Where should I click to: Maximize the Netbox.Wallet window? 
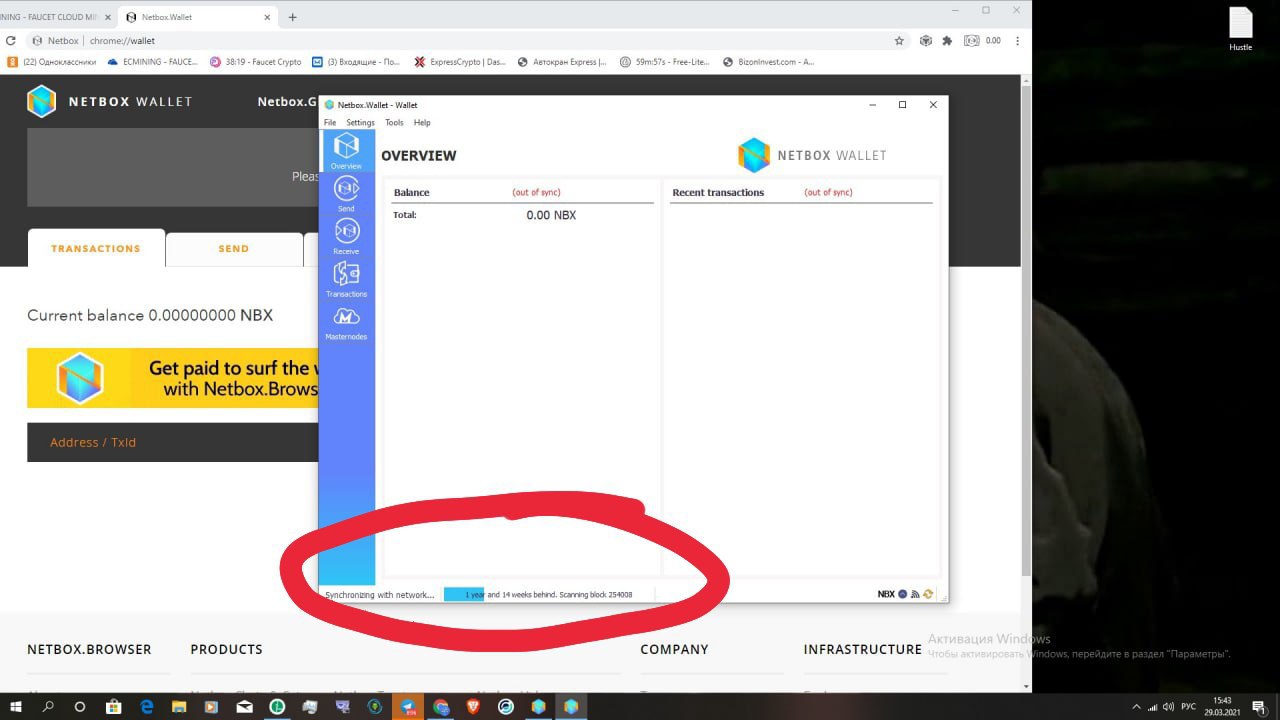click(x=902, y=104)
